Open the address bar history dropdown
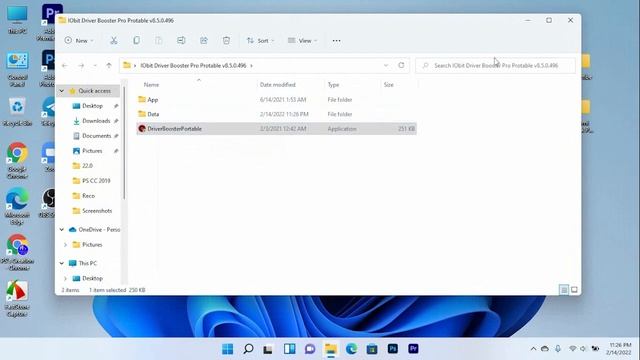The width and height of the screenshot is (640, 360). click(386, 65)
